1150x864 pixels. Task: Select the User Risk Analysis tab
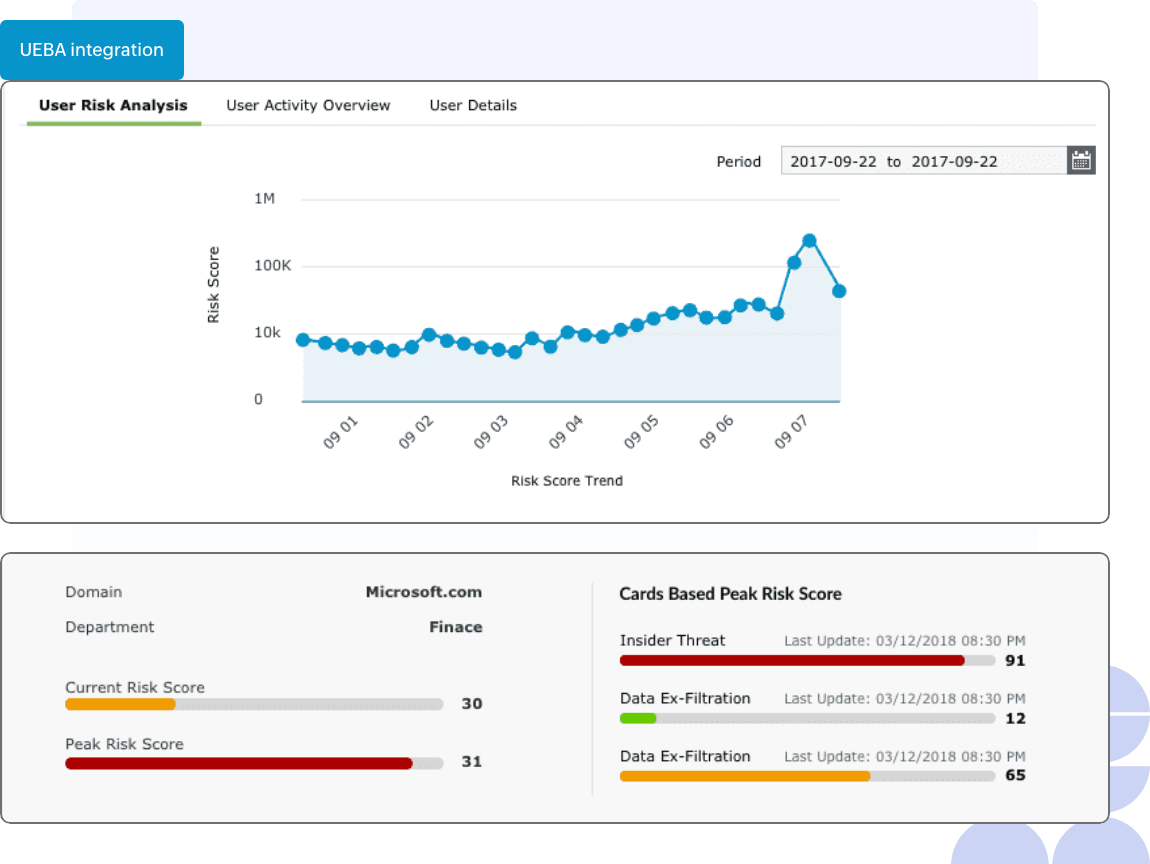[113, 105]
